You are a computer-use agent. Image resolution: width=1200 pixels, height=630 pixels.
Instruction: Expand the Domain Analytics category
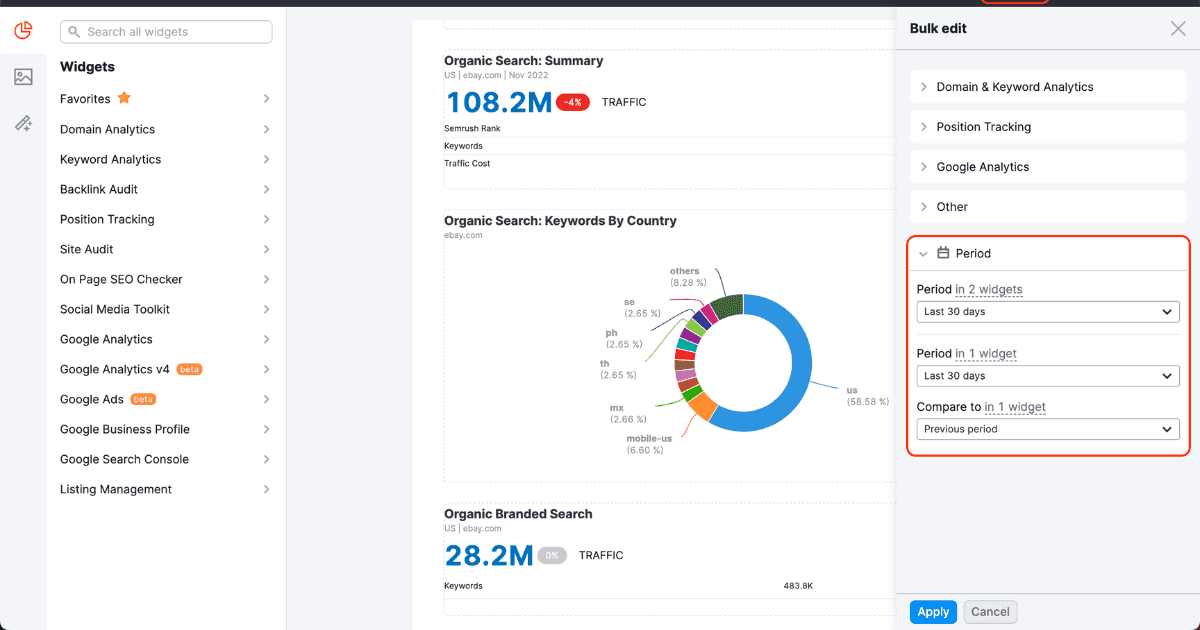pyautogui.click(x=166, y=129)
